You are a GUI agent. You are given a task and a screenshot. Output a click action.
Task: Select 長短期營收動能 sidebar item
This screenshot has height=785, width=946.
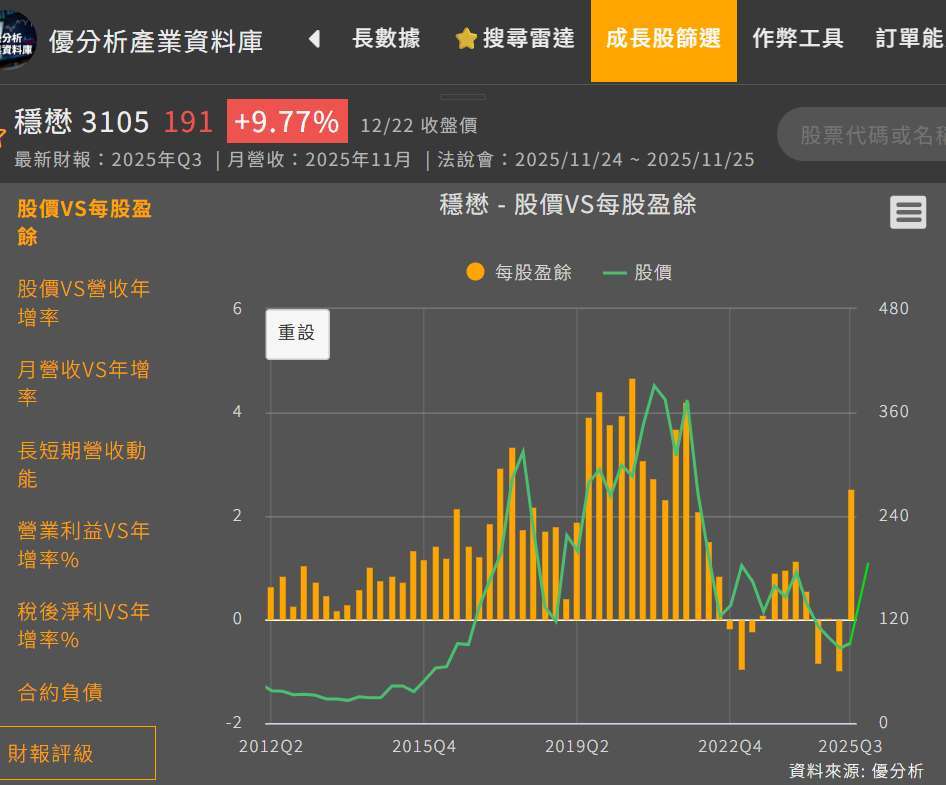(x=82, y=464)
